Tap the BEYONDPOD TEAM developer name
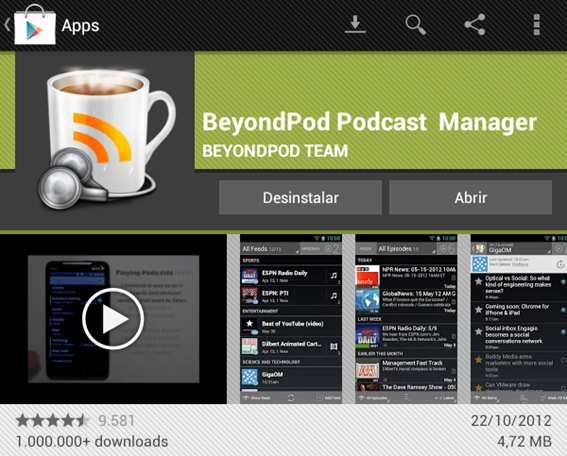This screenshot has height=456, width=567. (x=275, y=151)
